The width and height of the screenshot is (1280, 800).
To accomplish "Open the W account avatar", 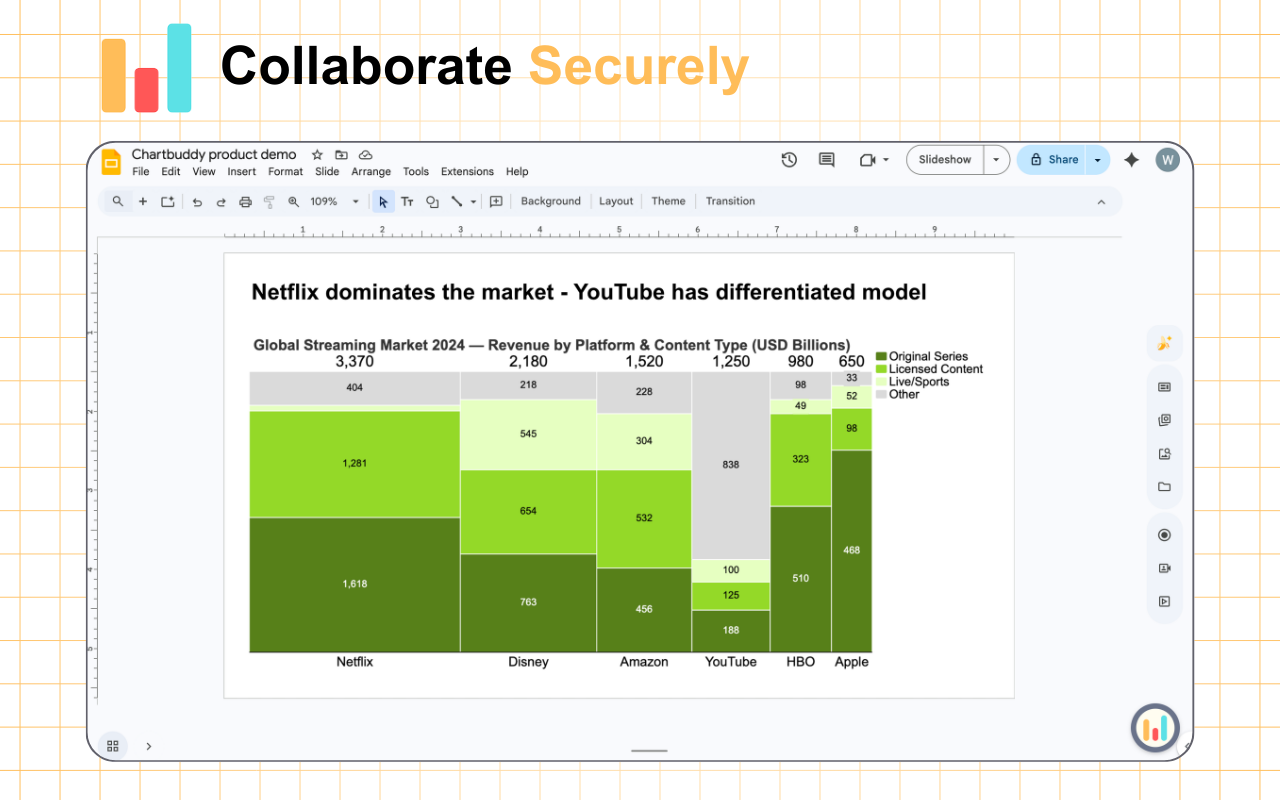I will tap(1167, 160).
